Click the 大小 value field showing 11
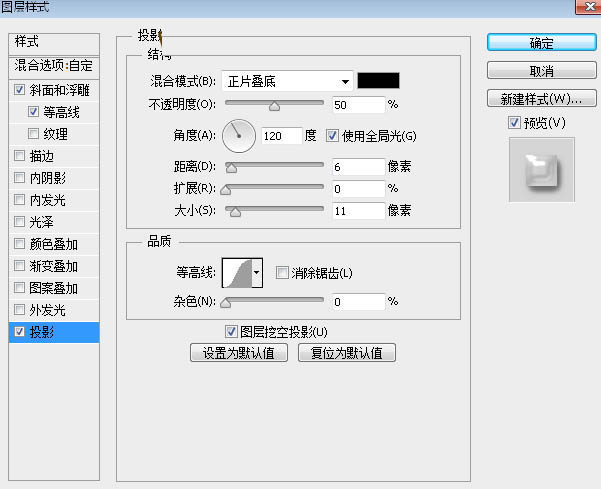 358,211
